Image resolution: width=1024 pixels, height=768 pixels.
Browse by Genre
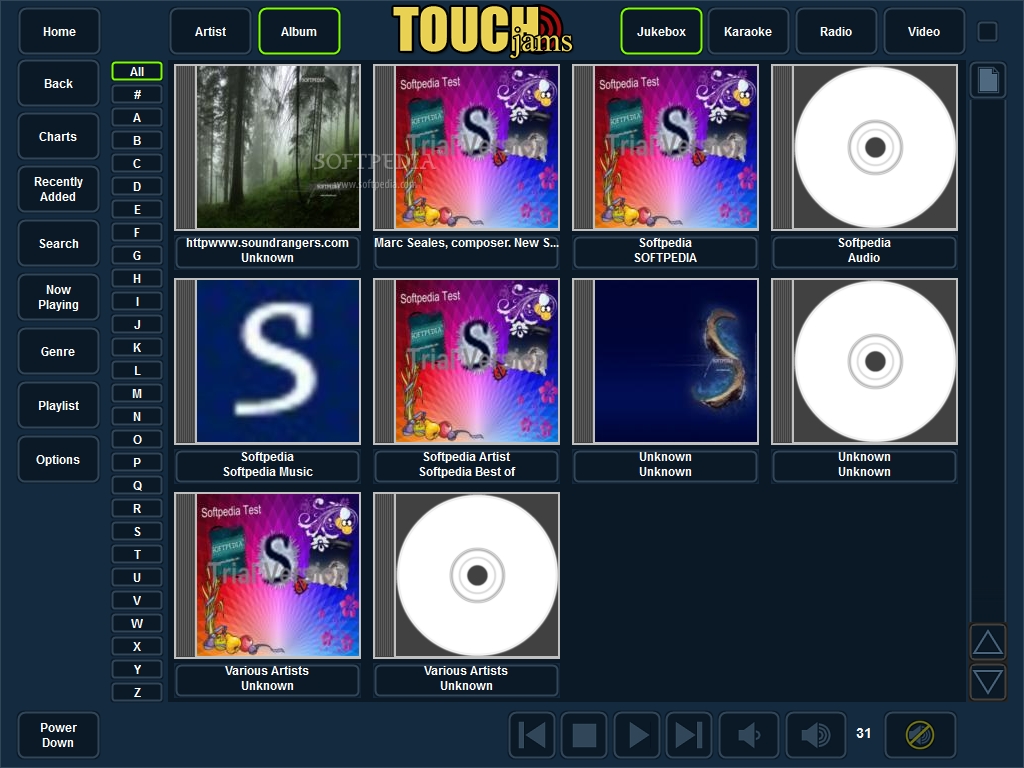point(59,351)
